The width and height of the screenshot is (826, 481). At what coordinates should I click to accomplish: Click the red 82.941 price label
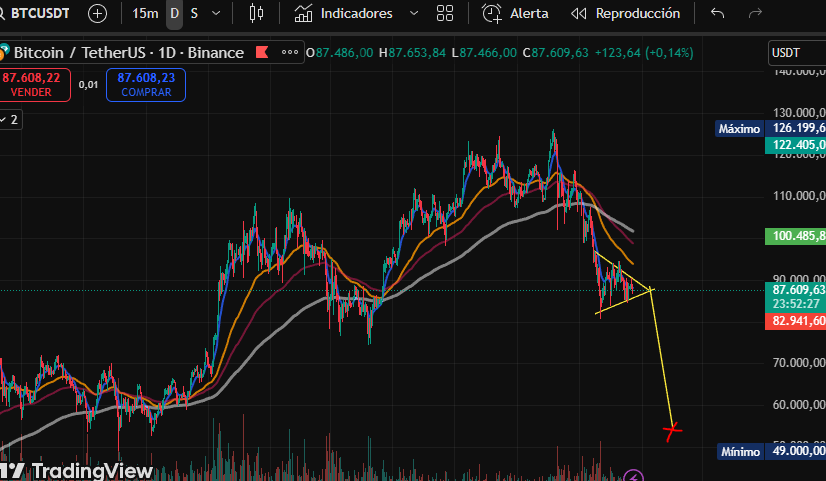[x=795, y=321]
